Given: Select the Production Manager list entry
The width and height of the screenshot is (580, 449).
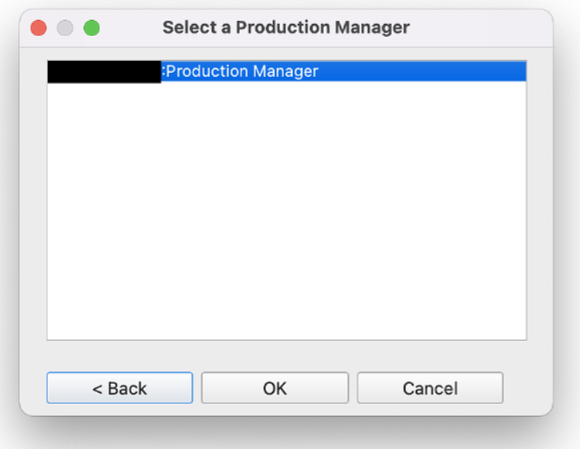Looking at the screenshot, I should click(x=287, y=71).
